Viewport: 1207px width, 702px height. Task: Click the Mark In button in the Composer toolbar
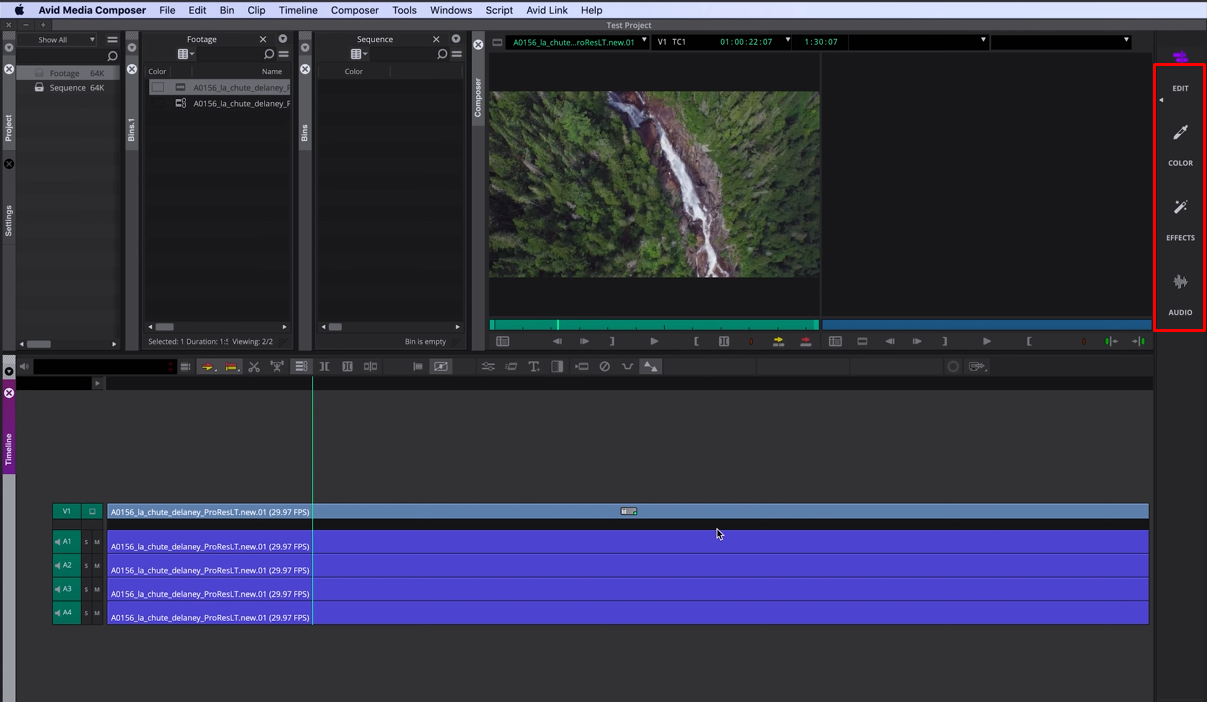coord(696,341)
